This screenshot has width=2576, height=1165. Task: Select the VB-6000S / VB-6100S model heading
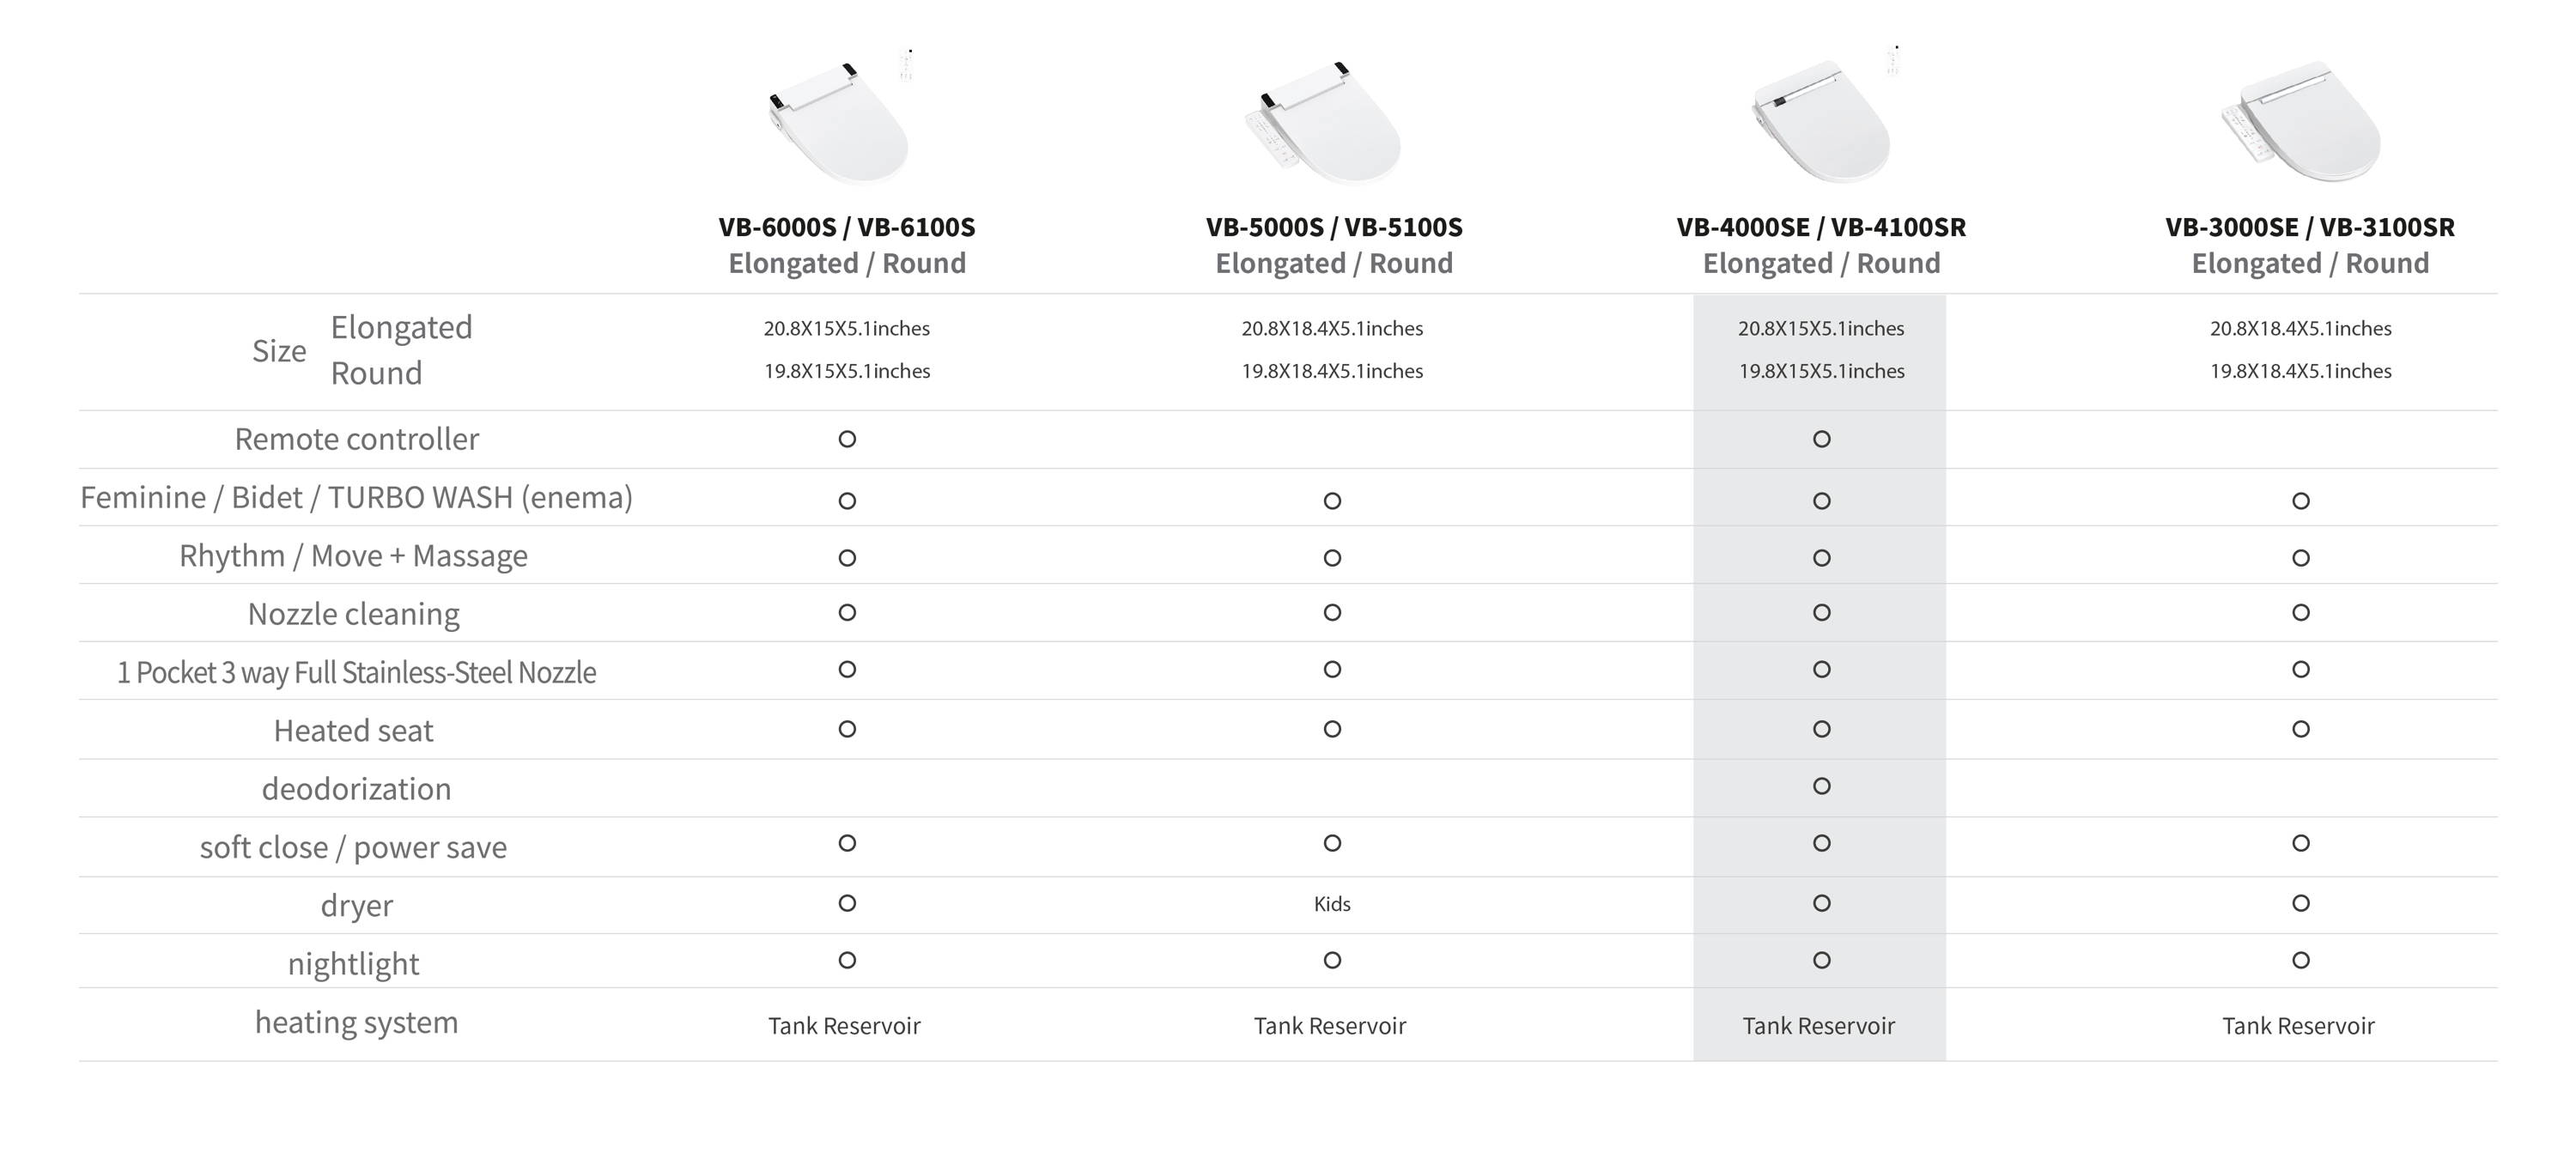point(847,227)
